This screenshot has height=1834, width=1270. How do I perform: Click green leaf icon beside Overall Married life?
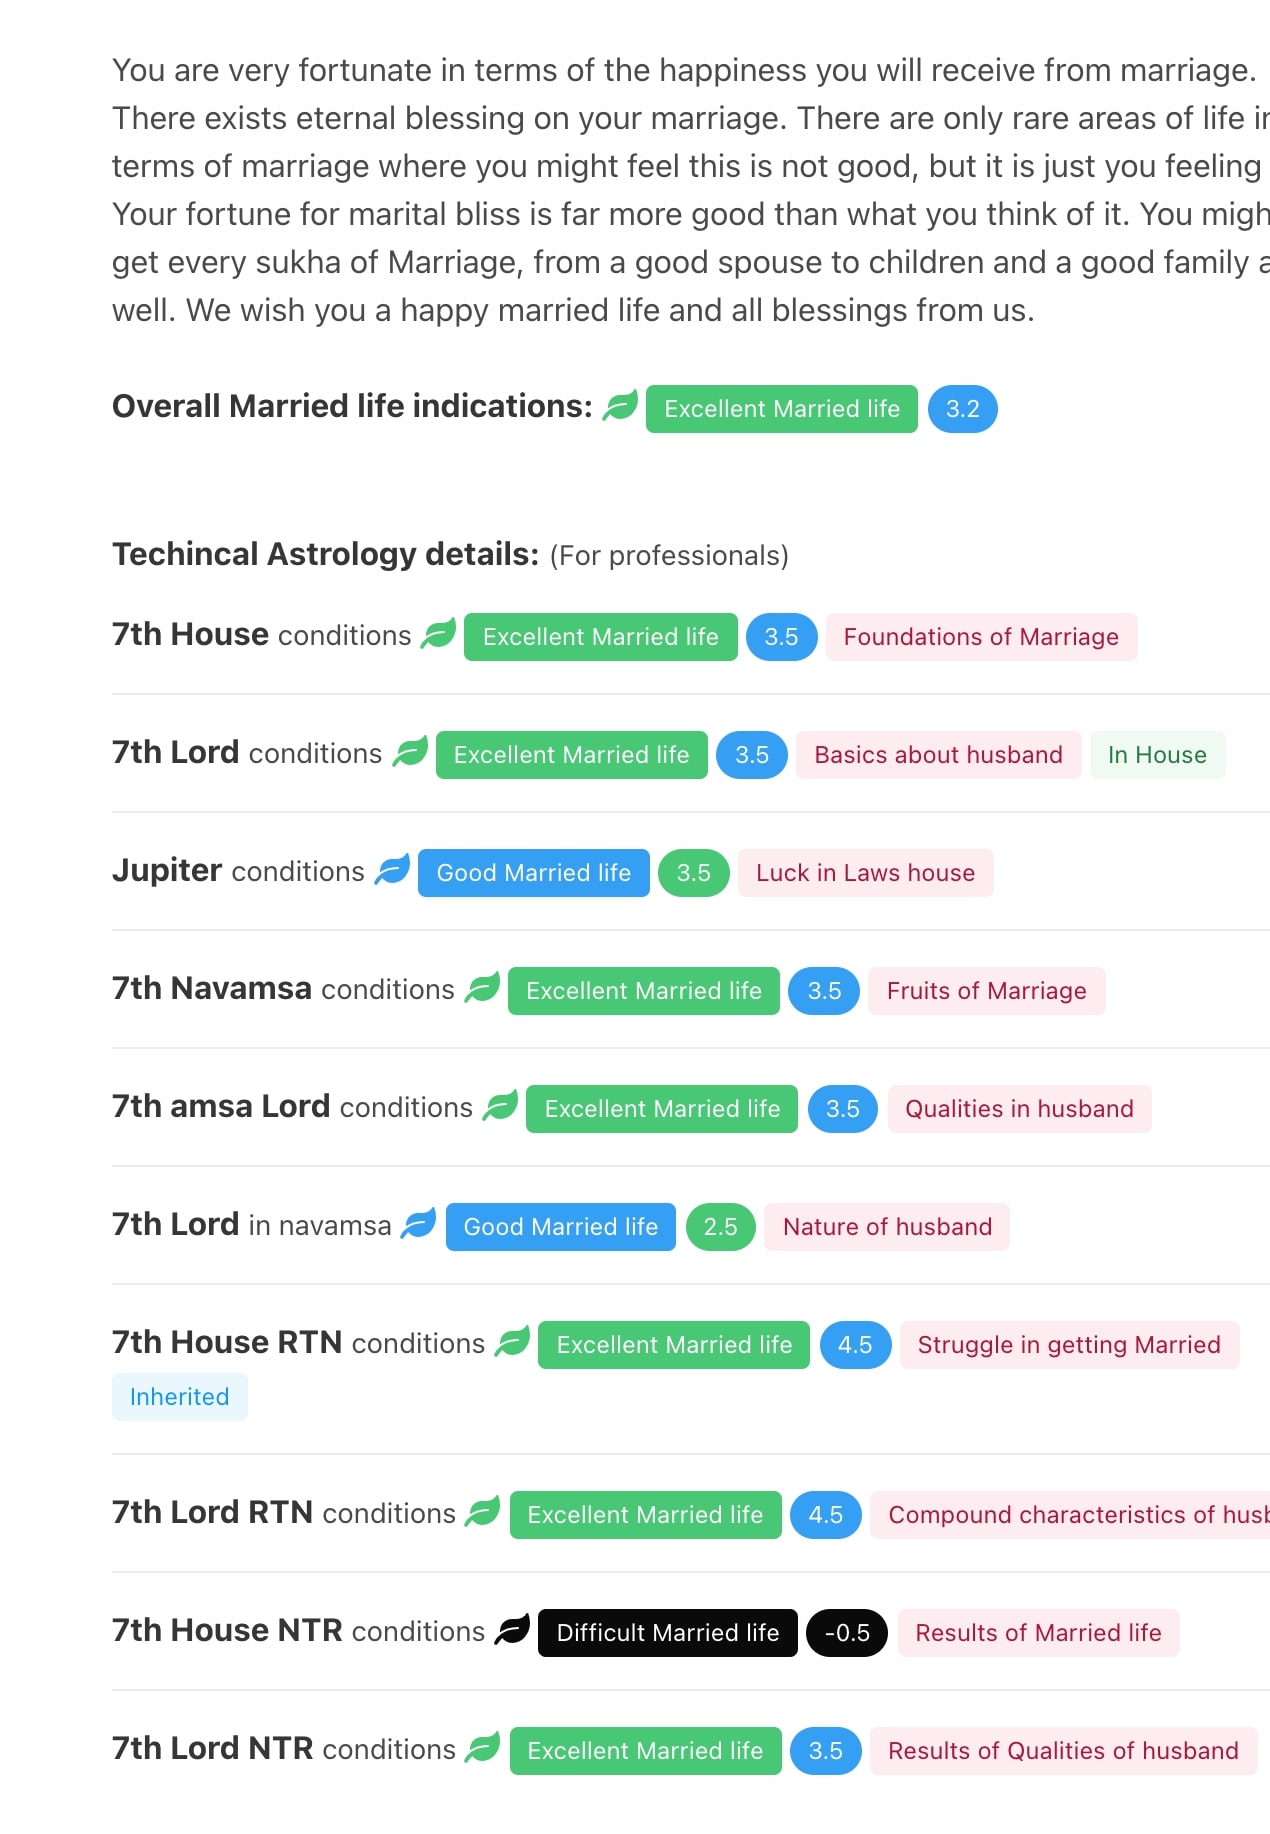620,406
